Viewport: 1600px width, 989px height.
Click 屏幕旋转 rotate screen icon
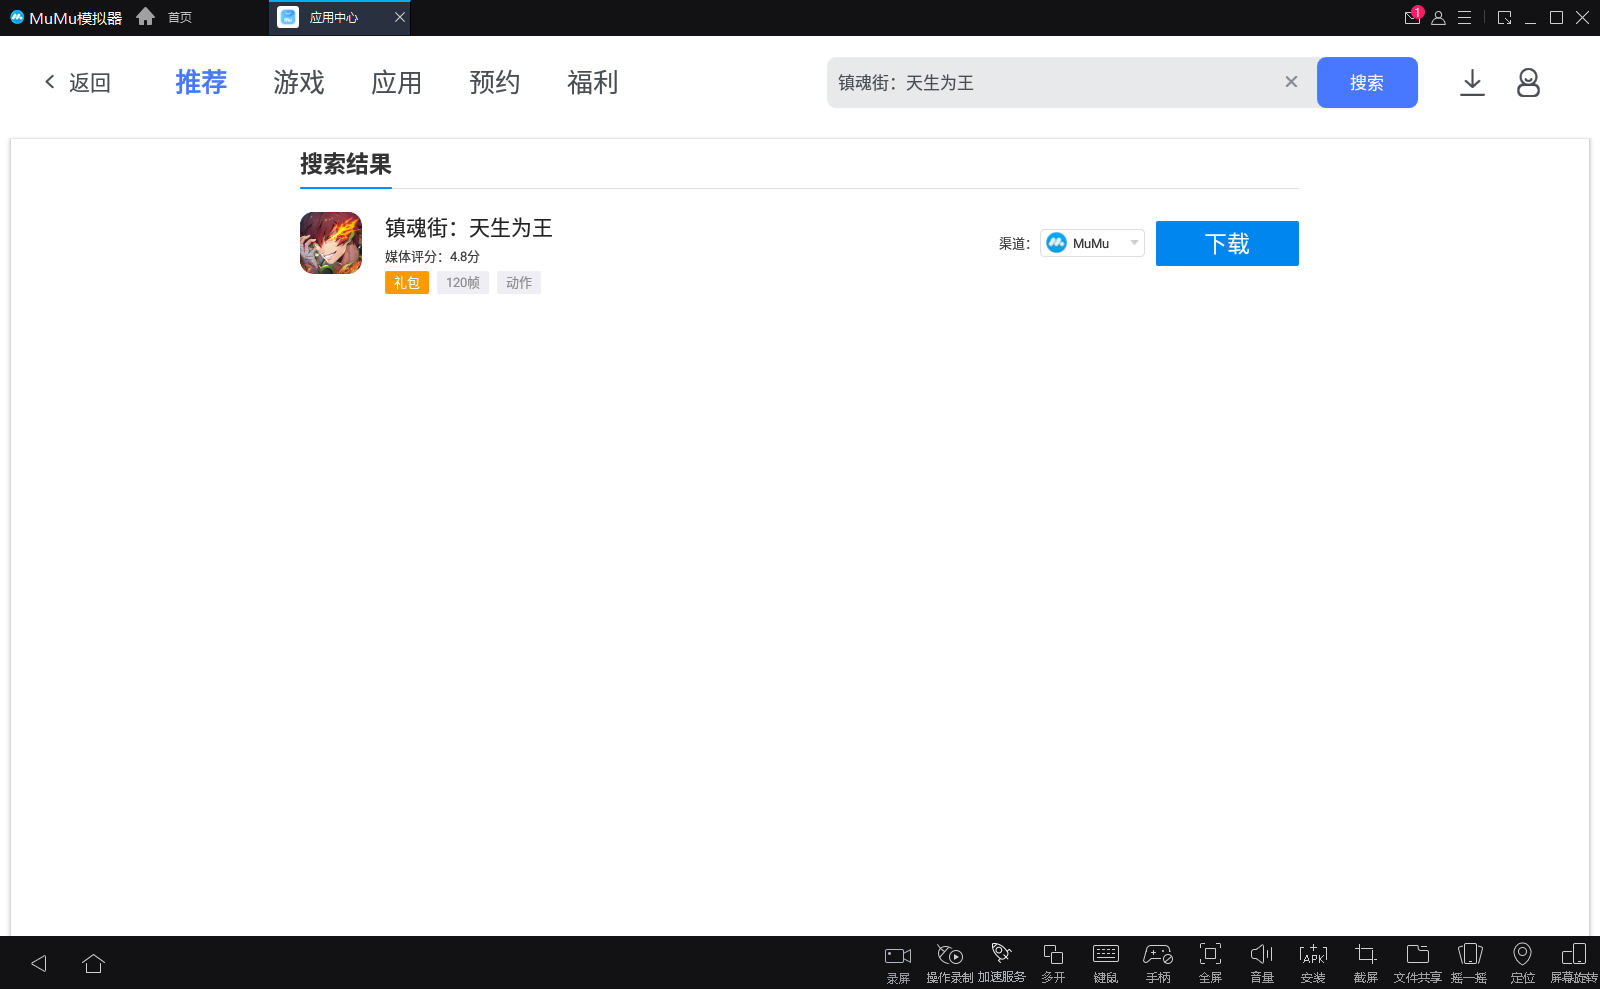[1574, 964]
